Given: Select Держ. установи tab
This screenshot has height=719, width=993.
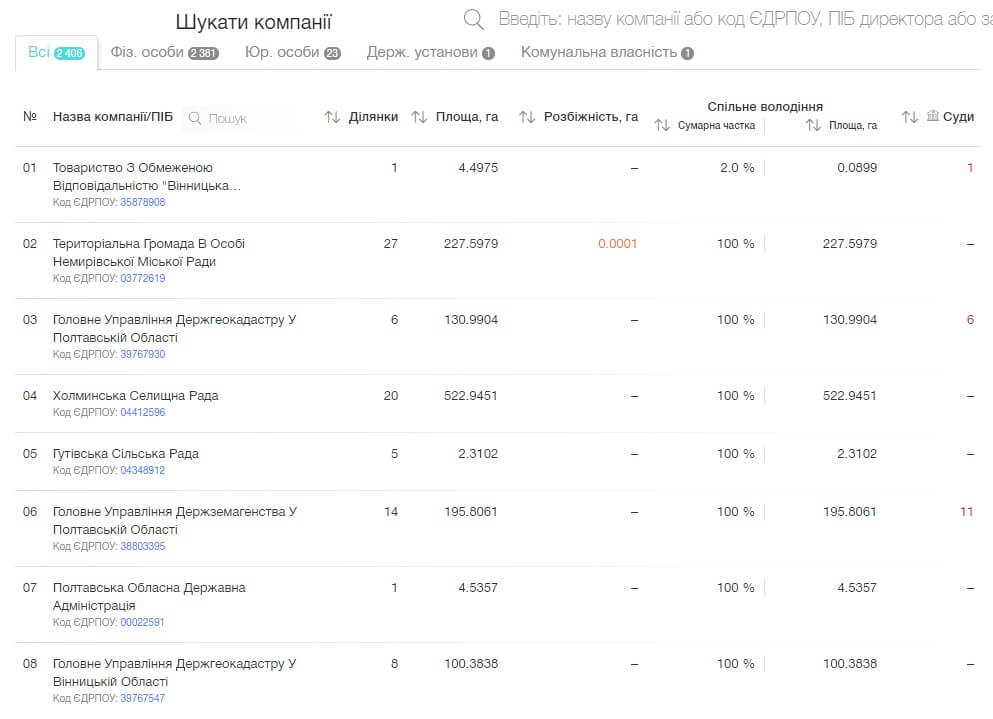Looking at the screenshot, I should click(430, 53).
